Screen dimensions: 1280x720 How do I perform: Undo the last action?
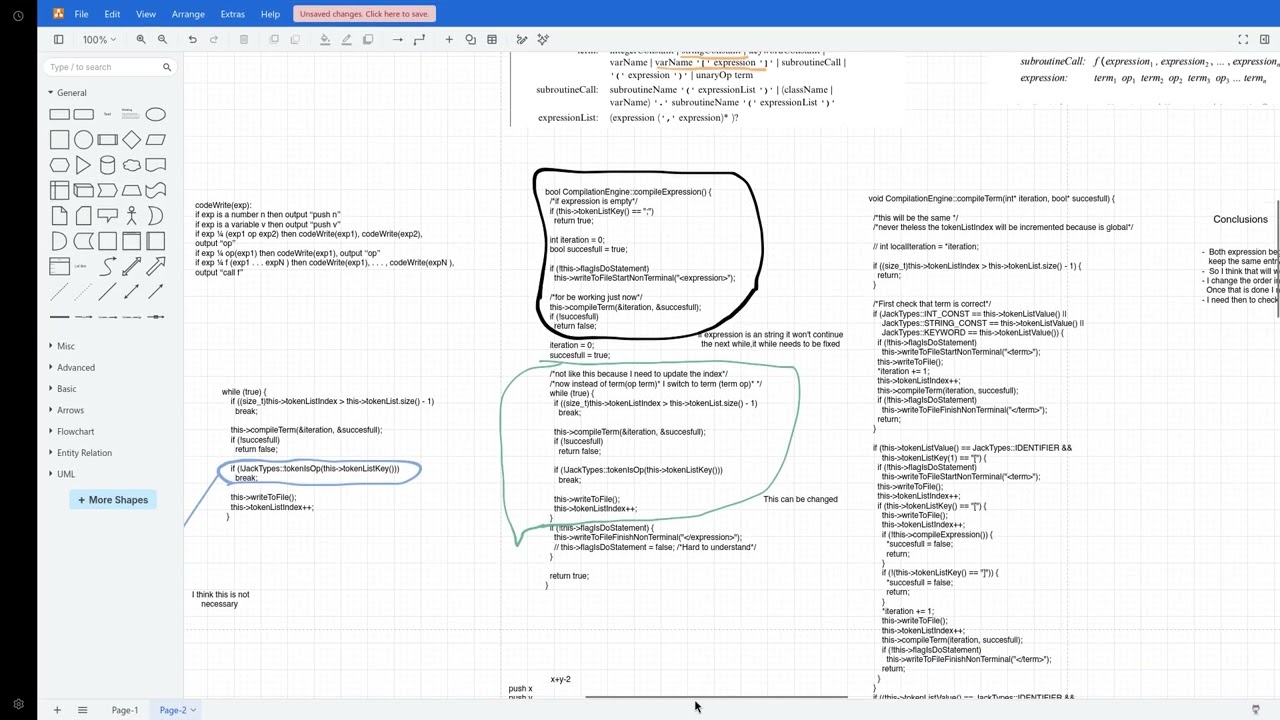[192, 39]
